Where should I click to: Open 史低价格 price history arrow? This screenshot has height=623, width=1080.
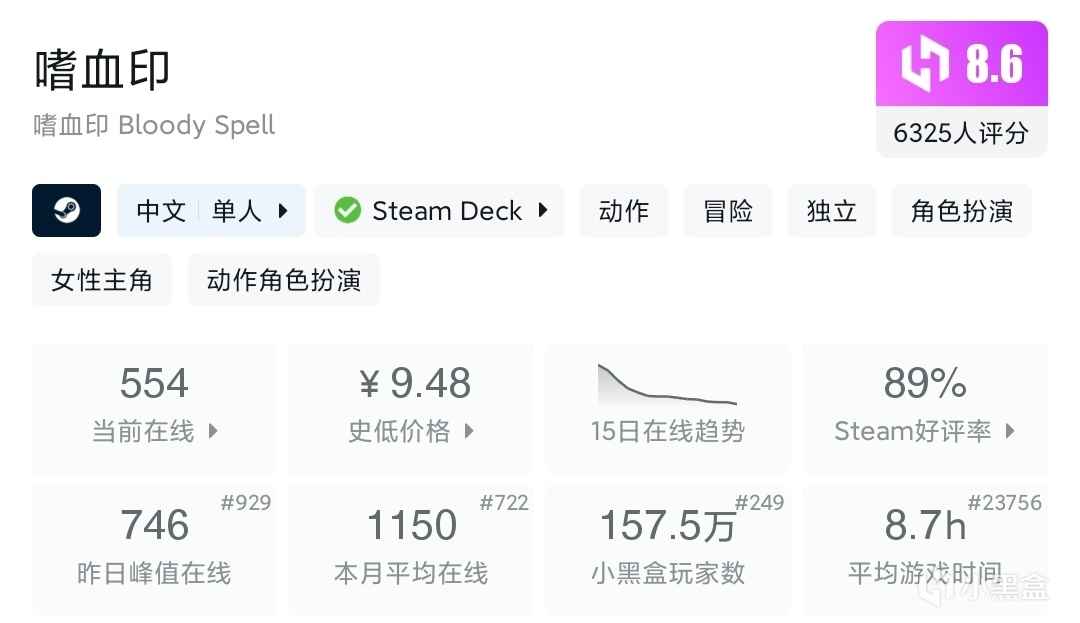pyautogui.click(x=469, y=432)
